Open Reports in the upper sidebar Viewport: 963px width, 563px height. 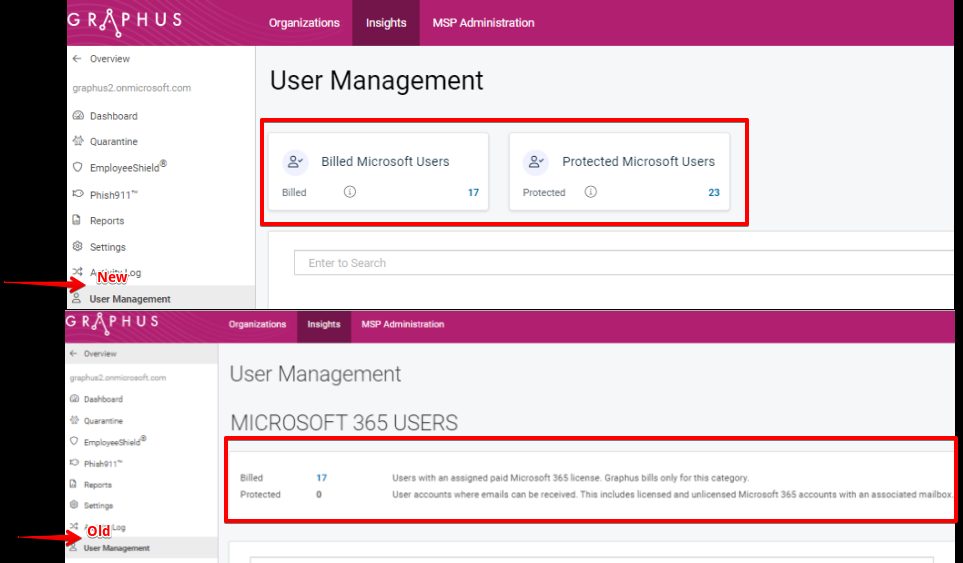[x=107, y=220]
